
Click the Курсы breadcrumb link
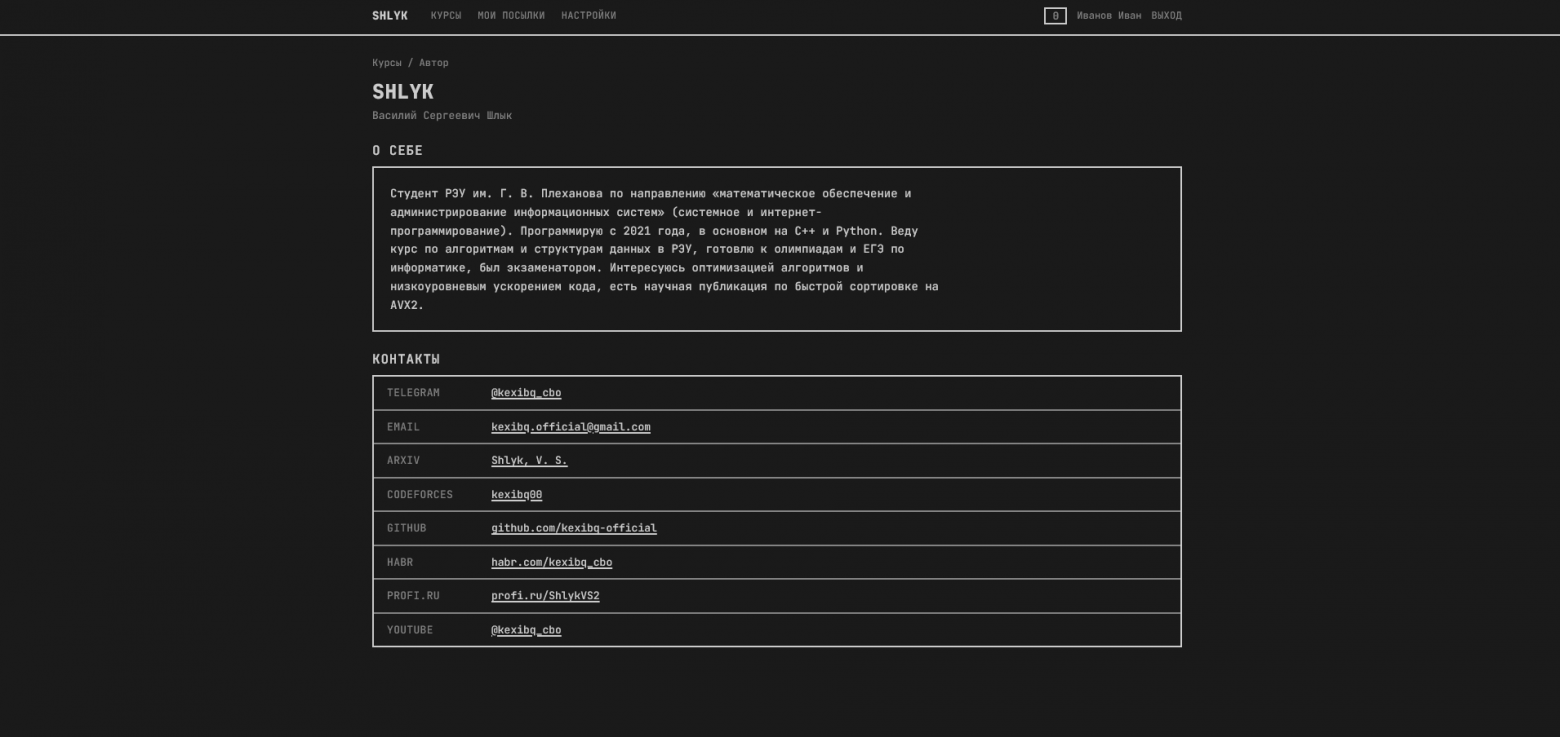(387, 63)
